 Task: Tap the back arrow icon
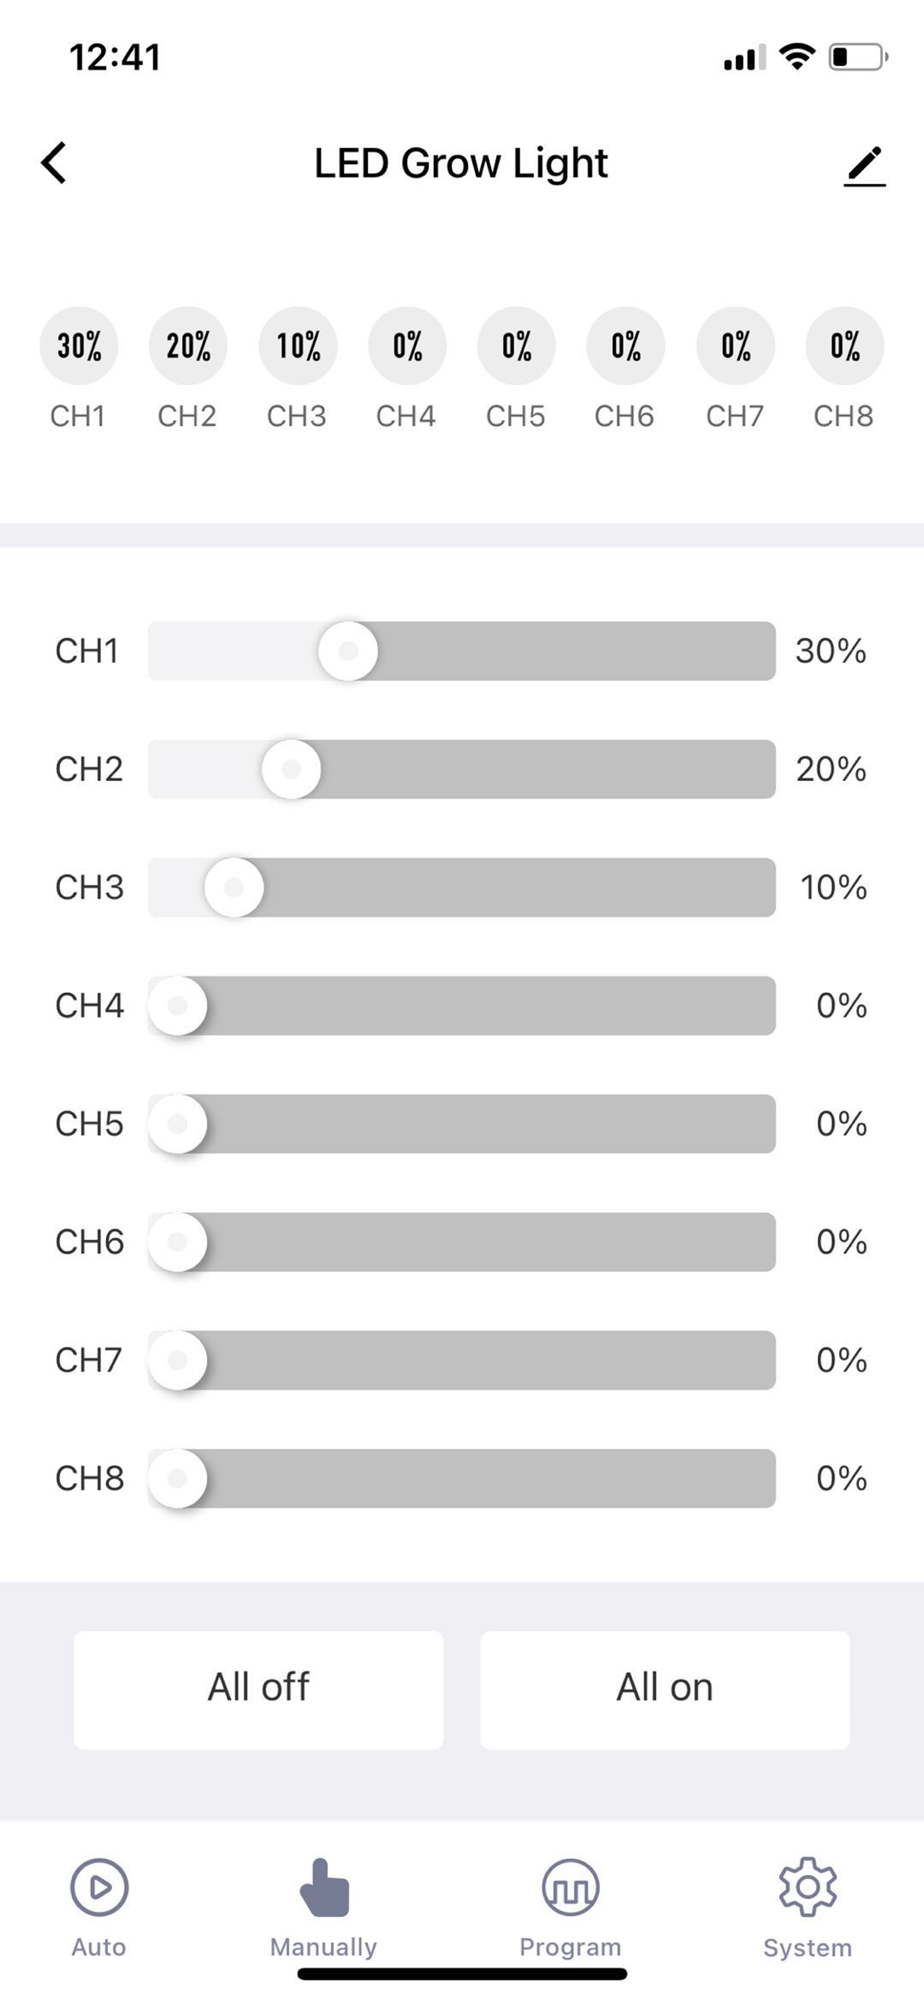click(55, 163)
